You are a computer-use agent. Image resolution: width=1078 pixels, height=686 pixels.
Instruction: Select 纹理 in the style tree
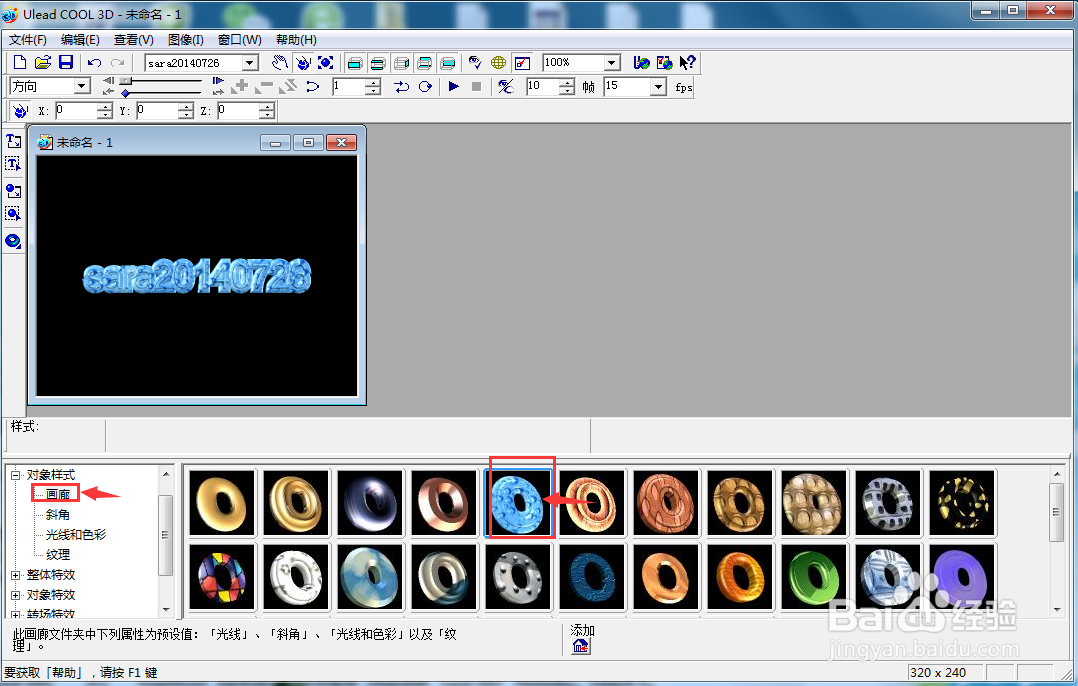click(58, 554)
